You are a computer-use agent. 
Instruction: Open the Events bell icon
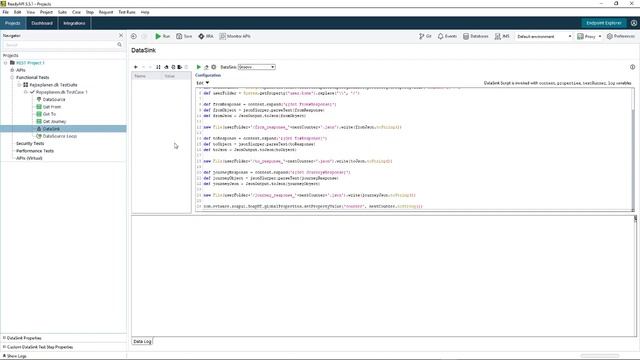[447, 36]
